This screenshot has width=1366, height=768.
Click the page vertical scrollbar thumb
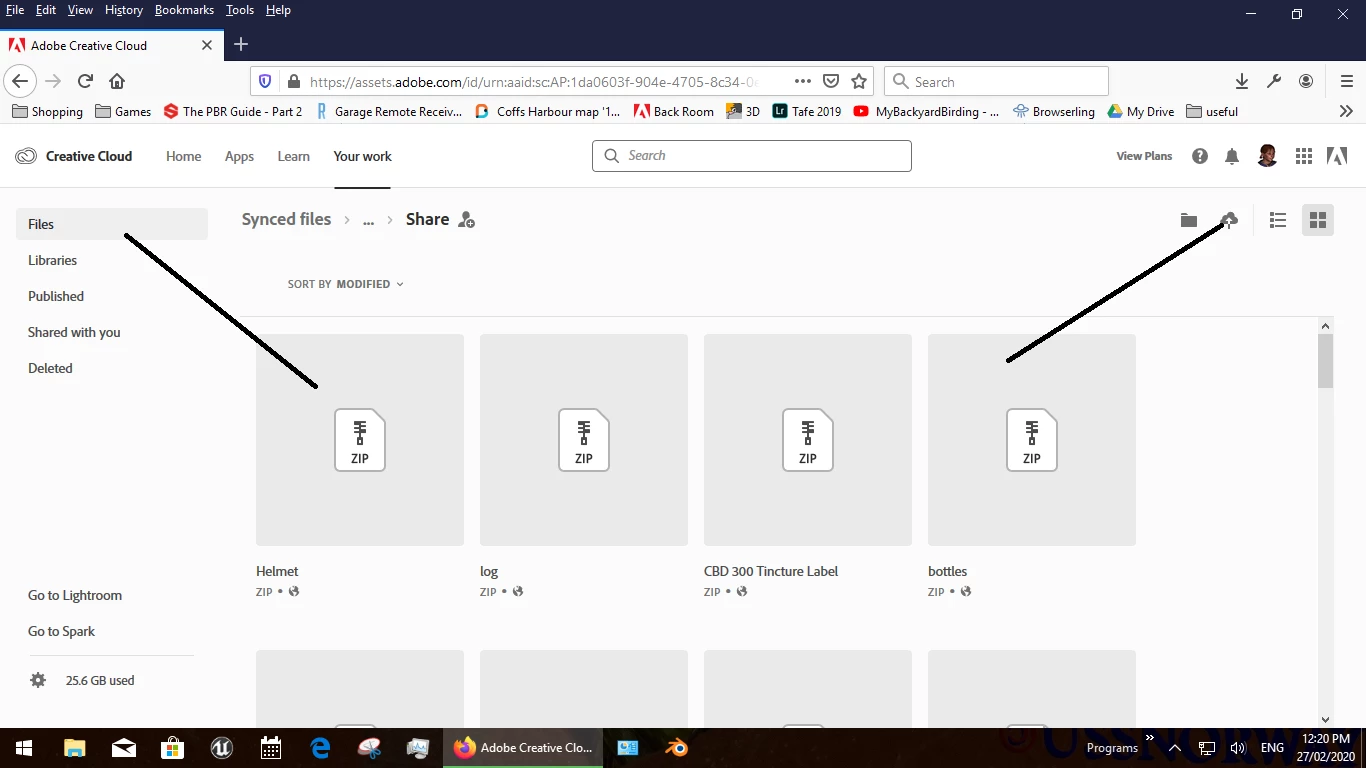(x=1325, y=361)
